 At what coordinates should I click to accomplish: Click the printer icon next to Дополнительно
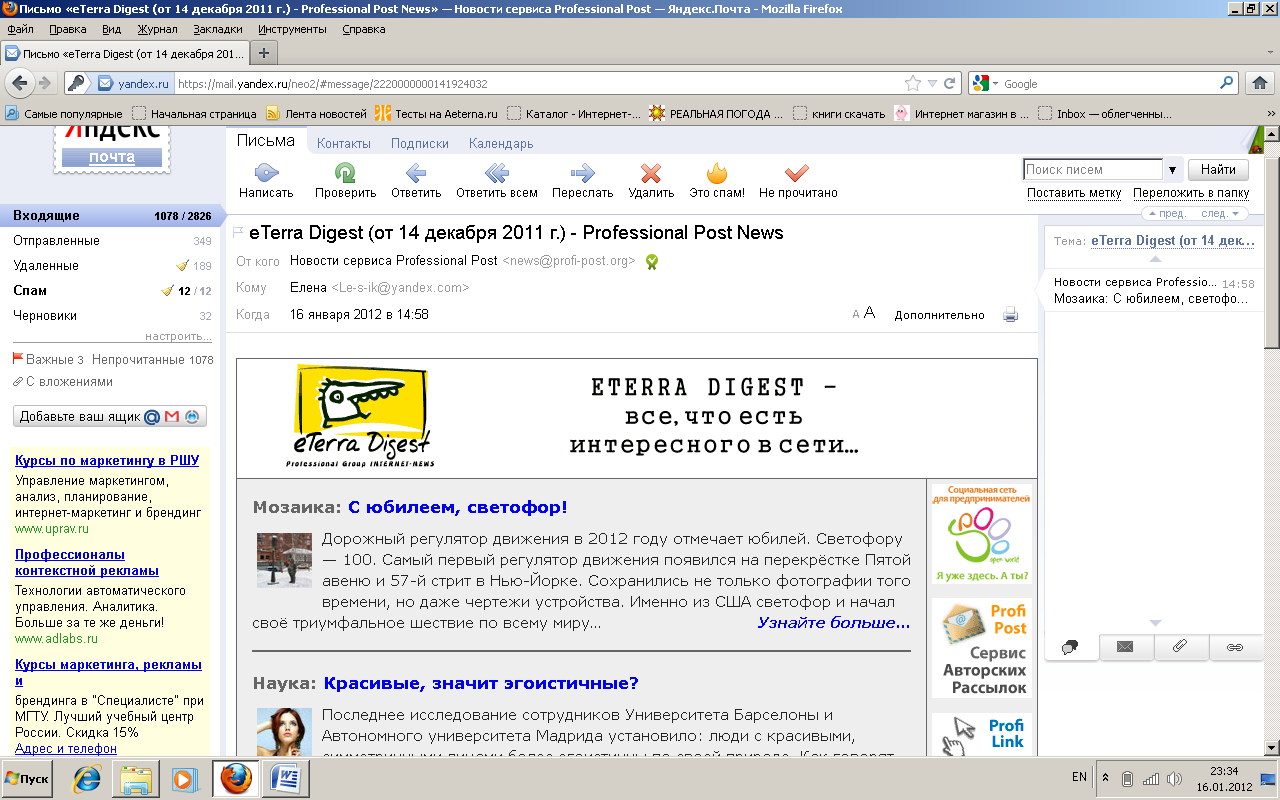coord(1010,314)
